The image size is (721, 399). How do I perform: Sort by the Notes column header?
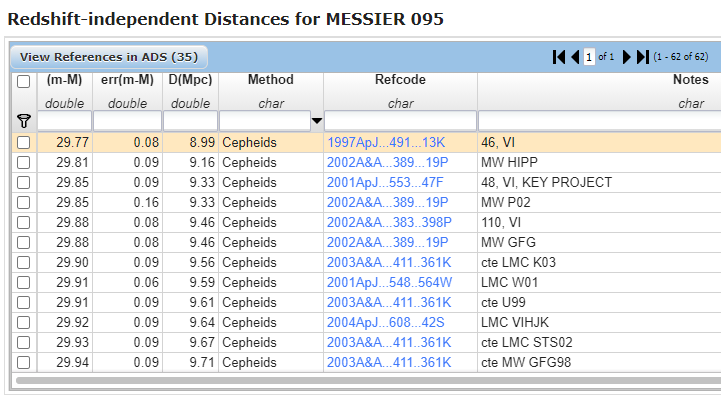[x=691, y=80]
